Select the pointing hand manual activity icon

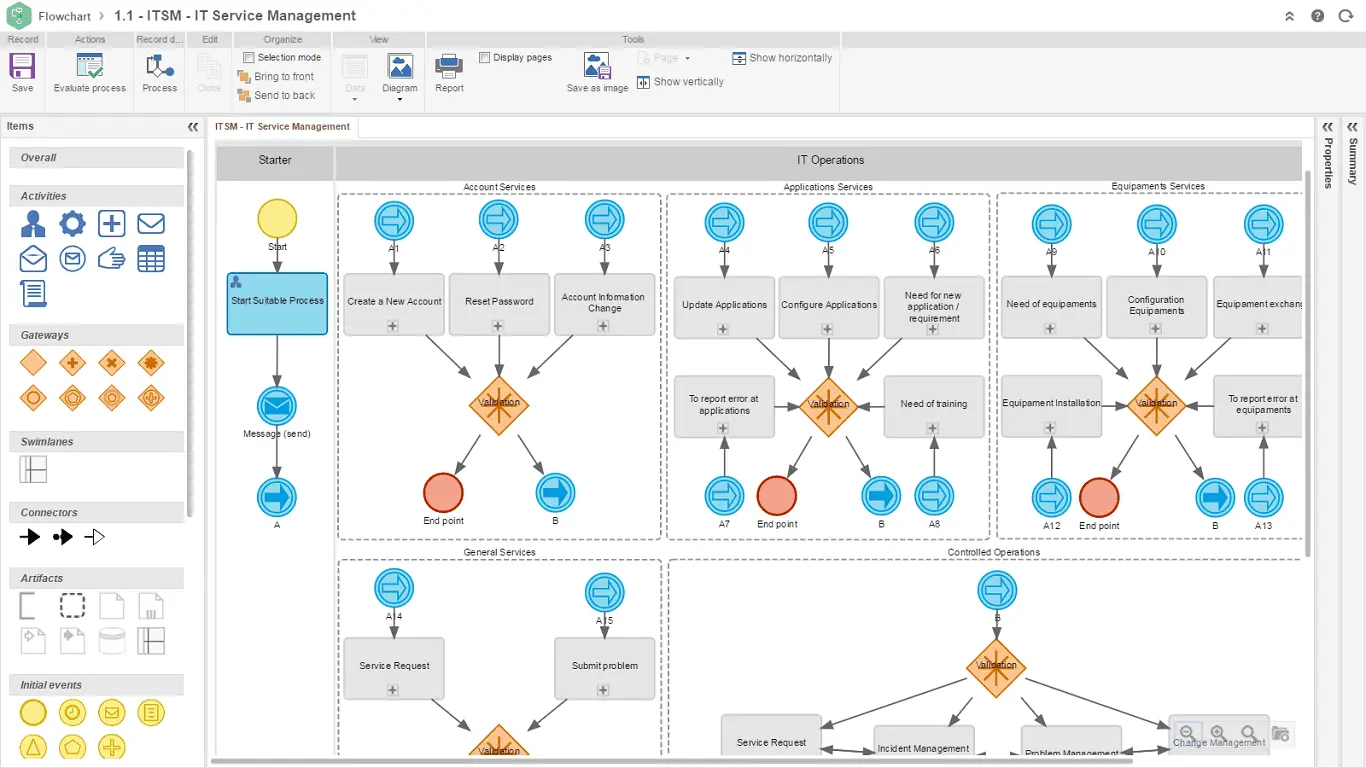112,259
